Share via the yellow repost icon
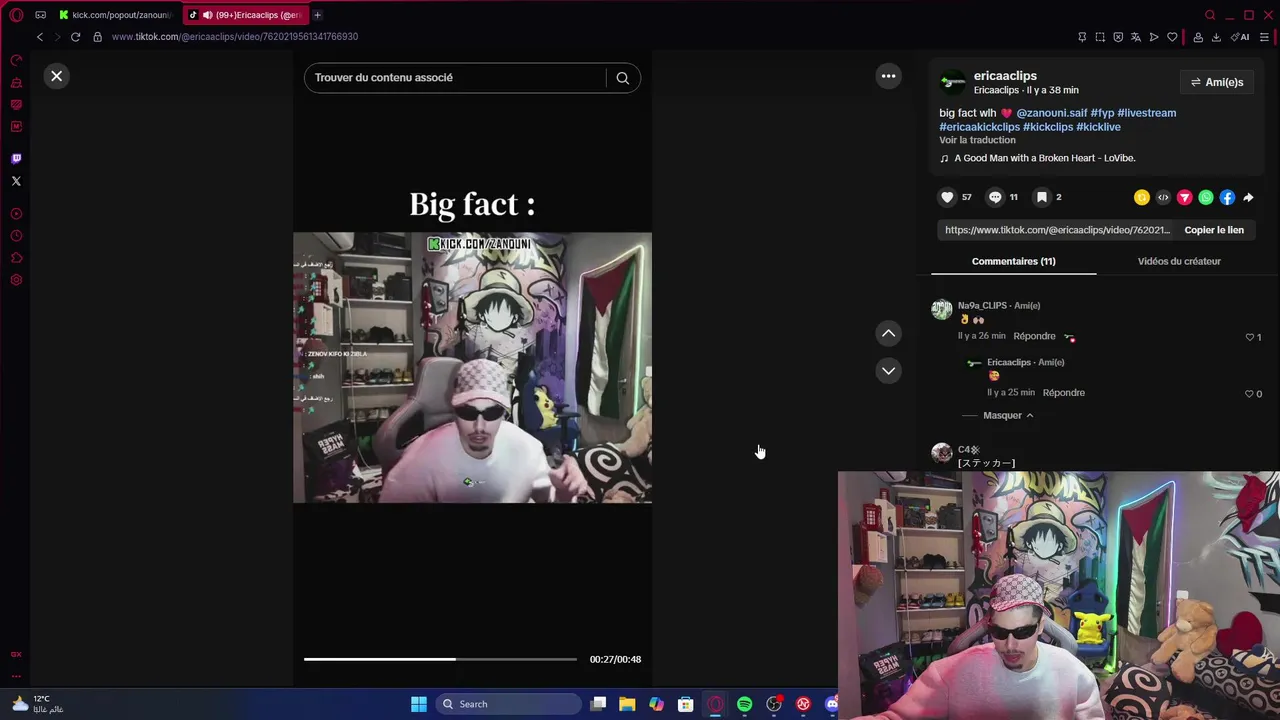Screen dimensions: 1280x720 coord(1141,198)
